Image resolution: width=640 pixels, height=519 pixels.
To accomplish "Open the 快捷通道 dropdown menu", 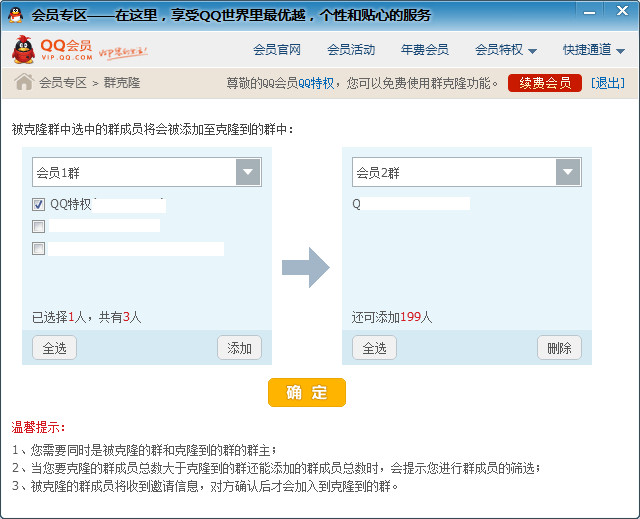I will [593, 50].
